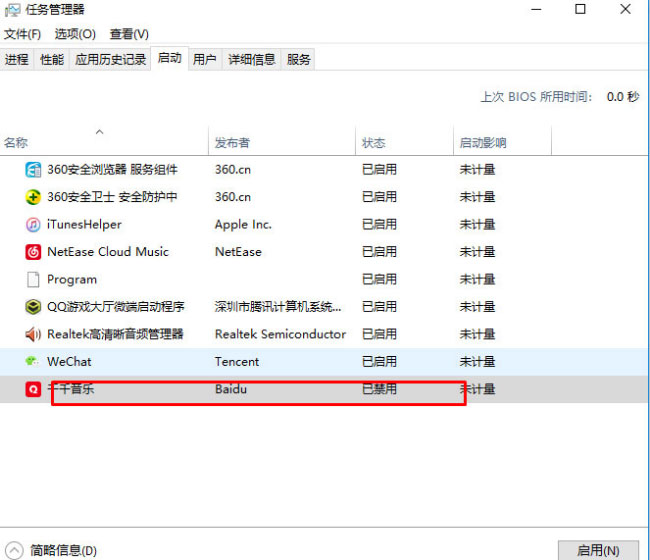650x560 pixels.
Task: Click the 启用(N) button
Action: 598,550
